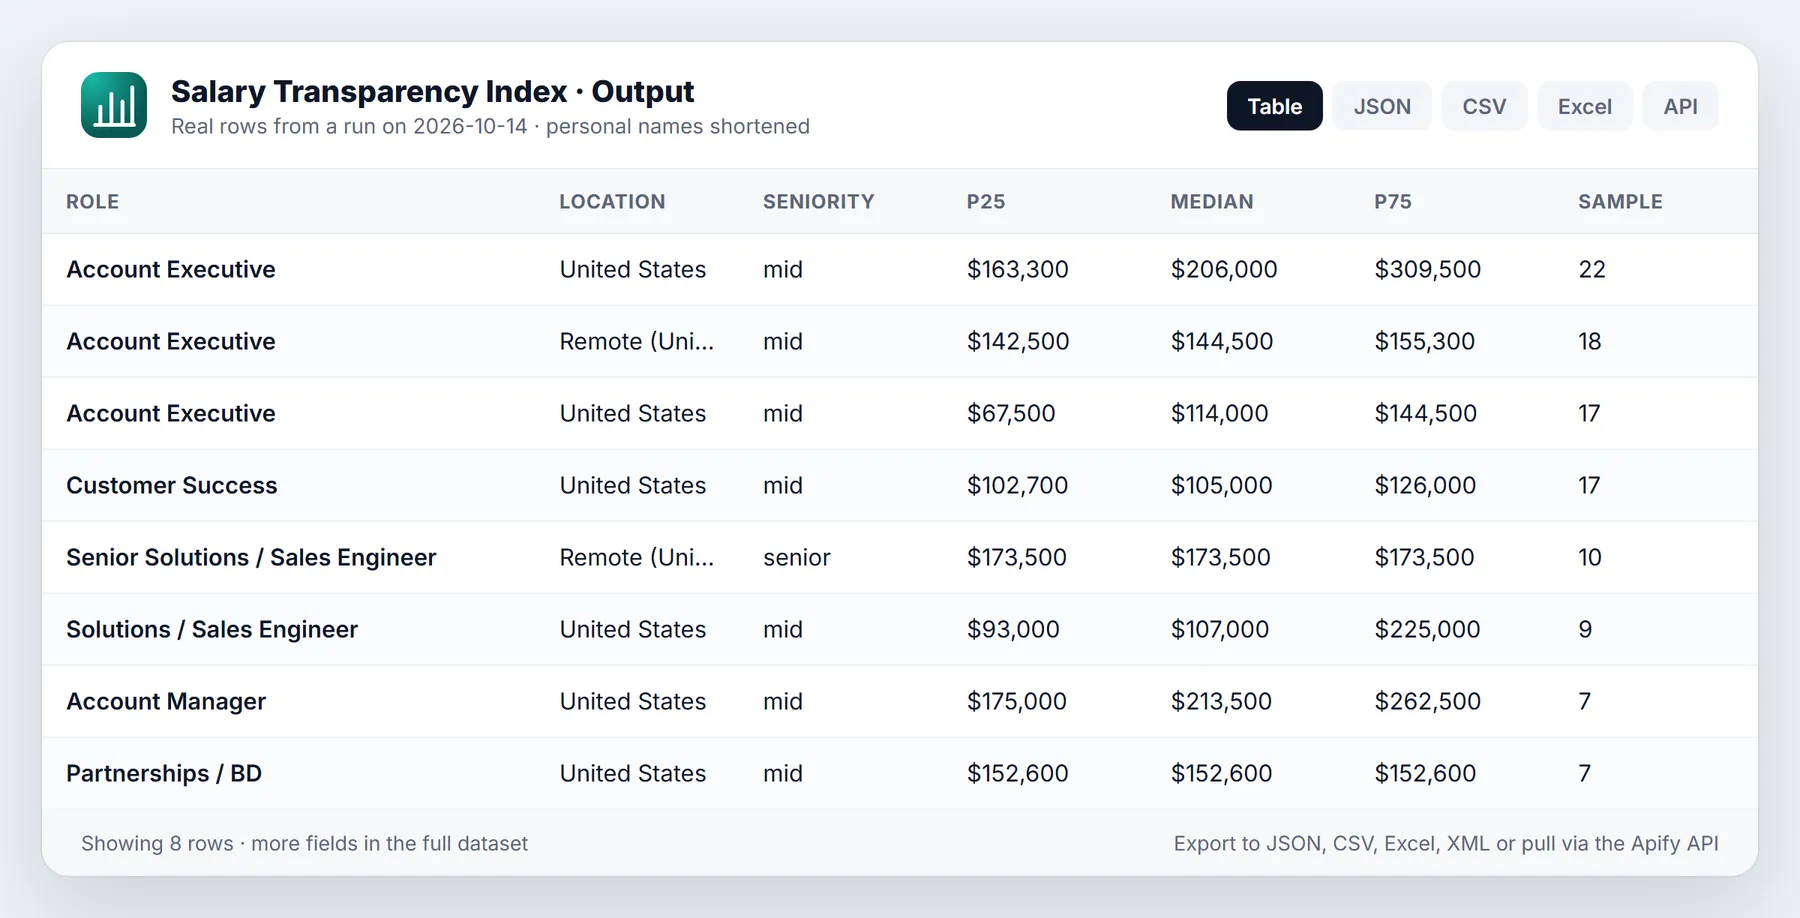Click the P25 column header
Image resolution: width=1800 pixels, height=918 pixels.
(x=986, y=202)
